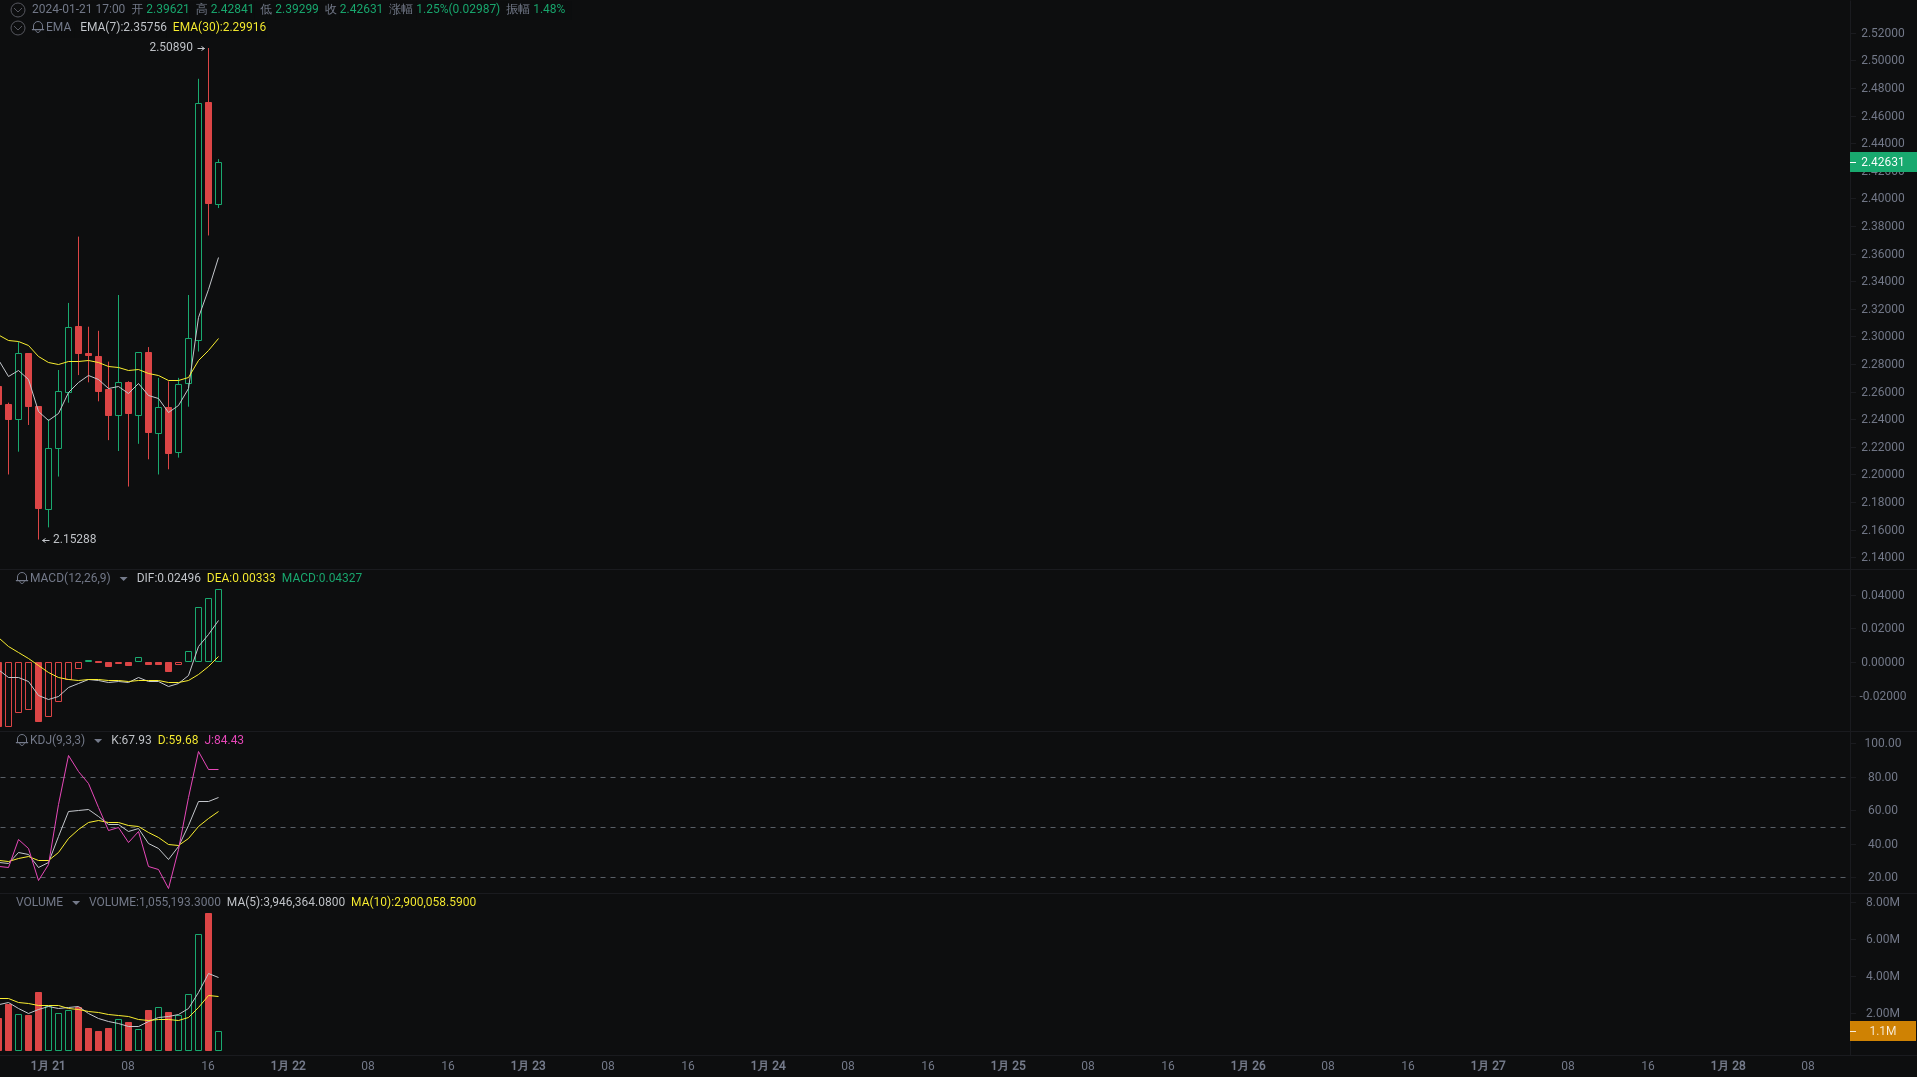
Task: Click the EMA alert bell icon
Action: pos(38,27)
